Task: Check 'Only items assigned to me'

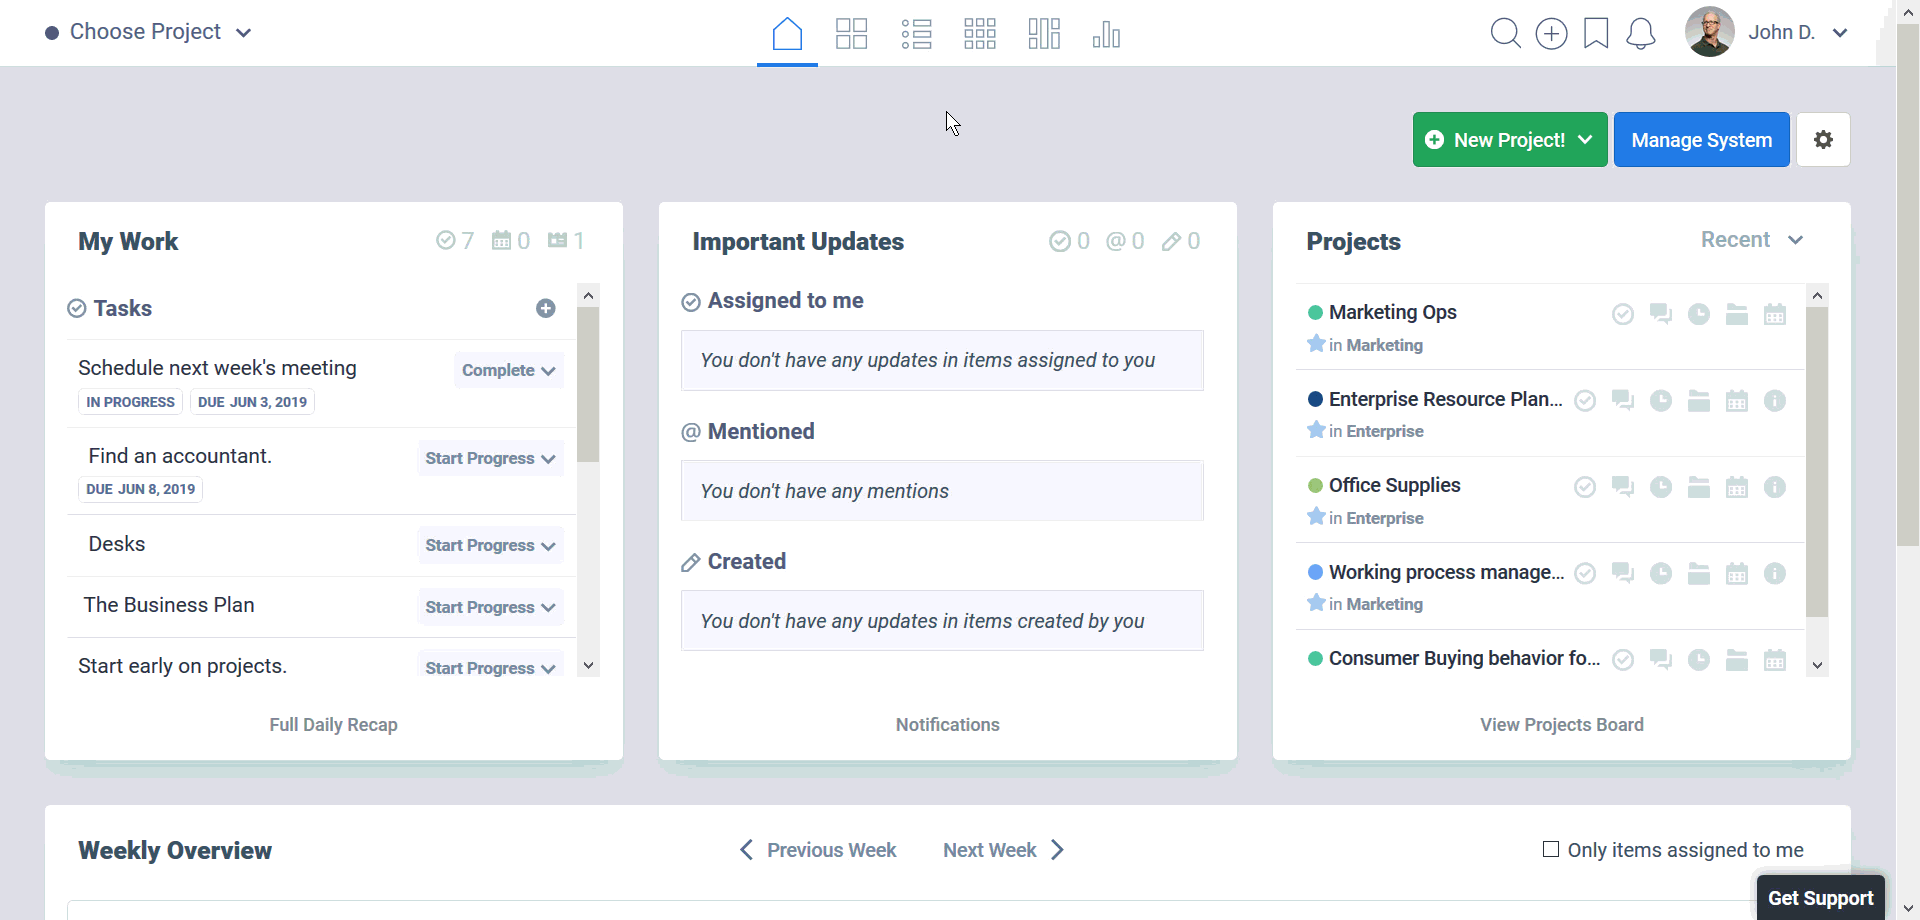Action: (x=1551, y=850)
